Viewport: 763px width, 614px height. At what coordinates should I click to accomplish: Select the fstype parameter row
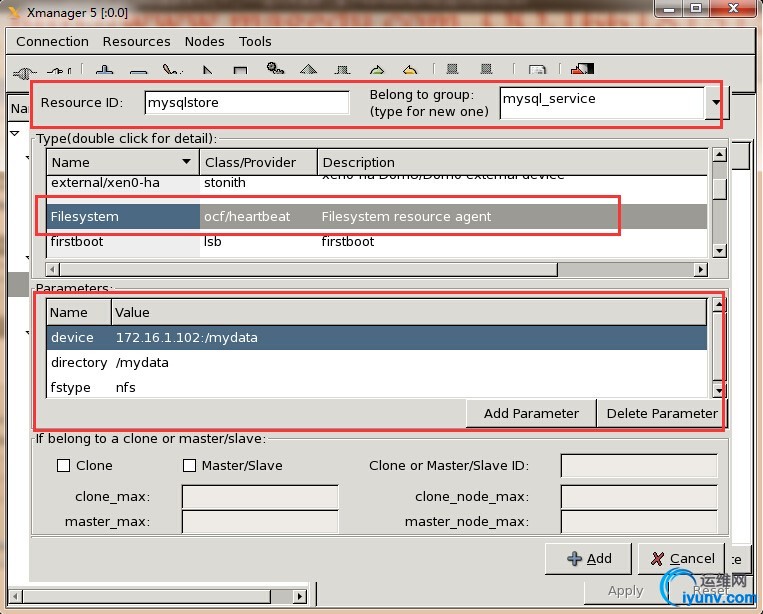click(x=377, y=388)
